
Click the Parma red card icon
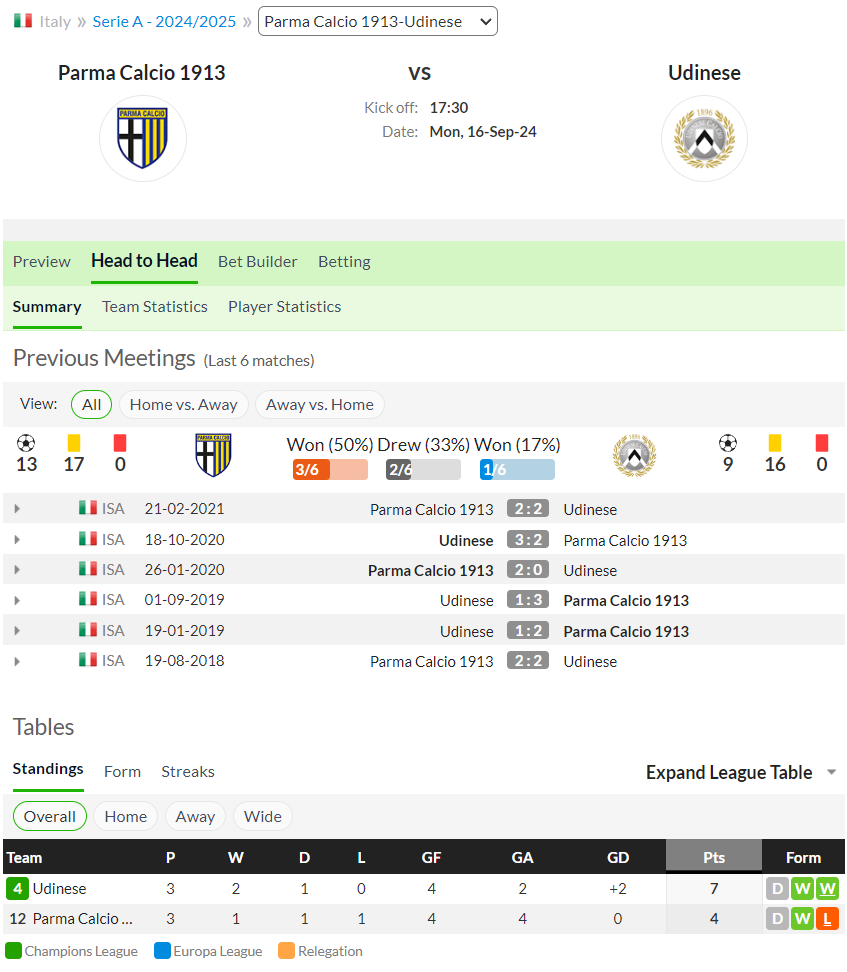(x=120, y=443)
